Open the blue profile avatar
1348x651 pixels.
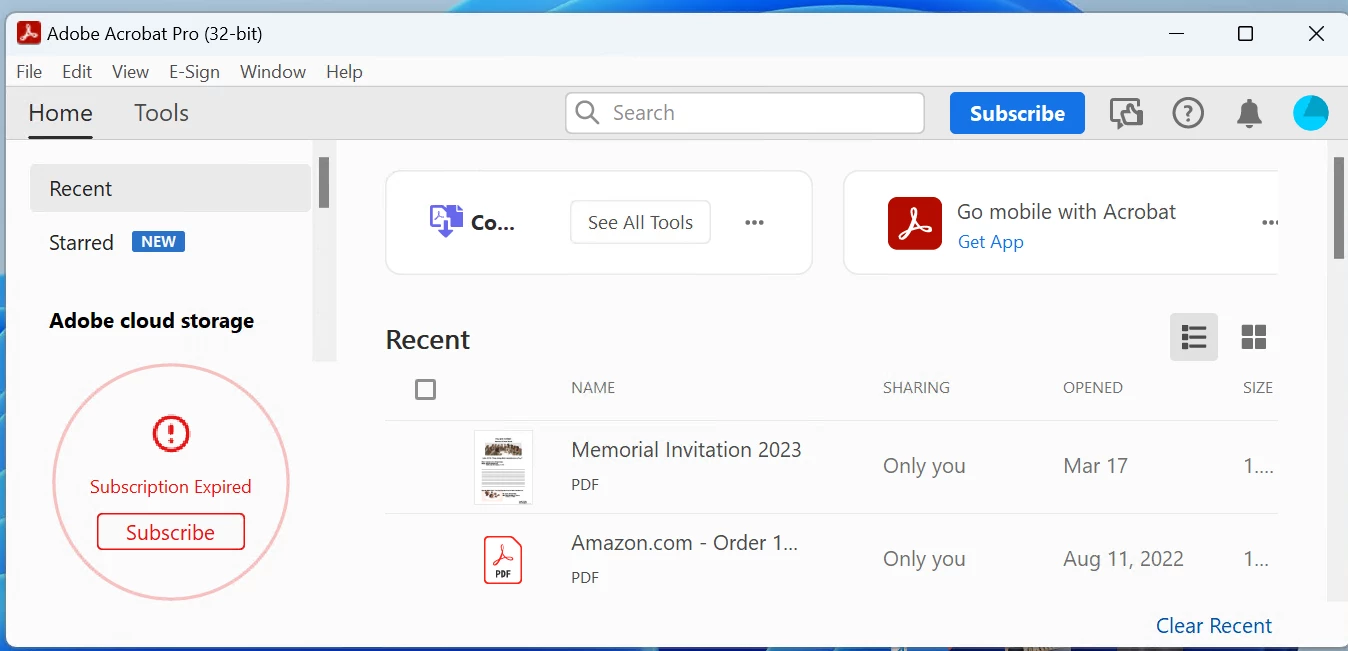1310,113
